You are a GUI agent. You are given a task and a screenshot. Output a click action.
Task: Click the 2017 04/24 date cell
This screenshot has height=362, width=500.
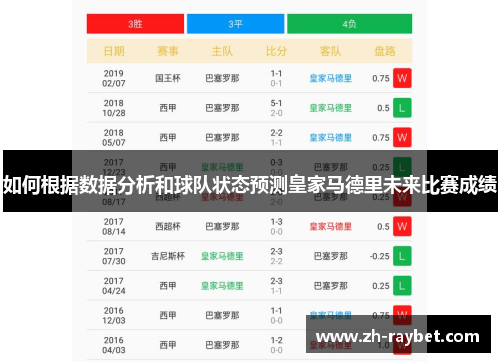pyautogui.click(x=114, y=286)
